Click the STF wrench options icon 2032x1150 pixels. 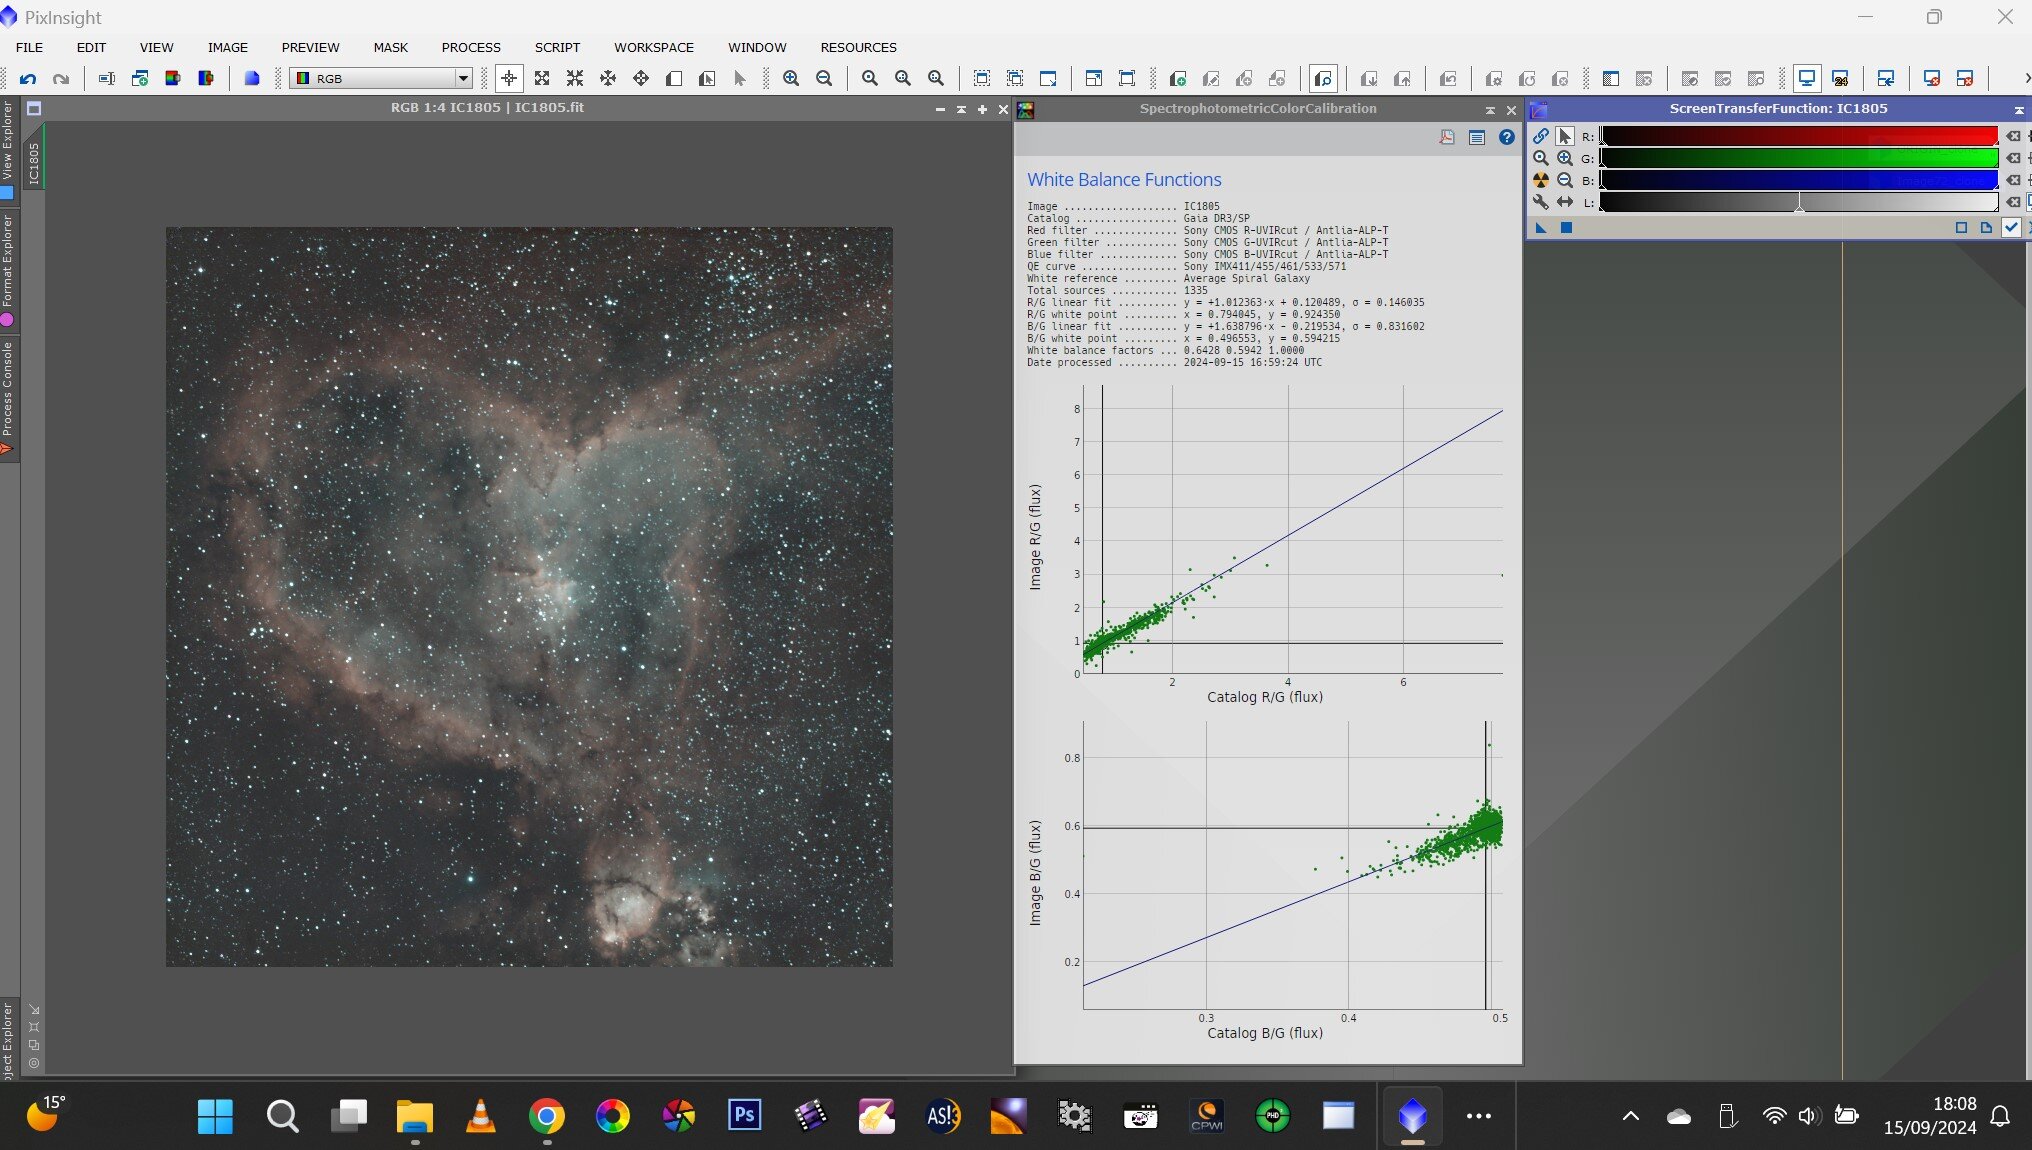coord(1540,202)
